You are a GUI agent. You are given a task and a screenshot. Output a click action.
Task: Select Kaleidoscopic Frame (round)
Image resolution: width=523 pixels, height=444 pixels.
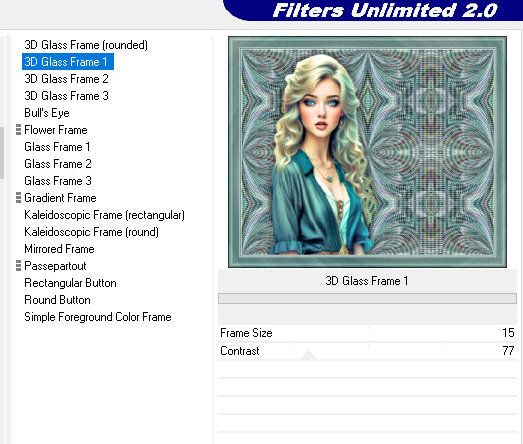pos(91,232)
